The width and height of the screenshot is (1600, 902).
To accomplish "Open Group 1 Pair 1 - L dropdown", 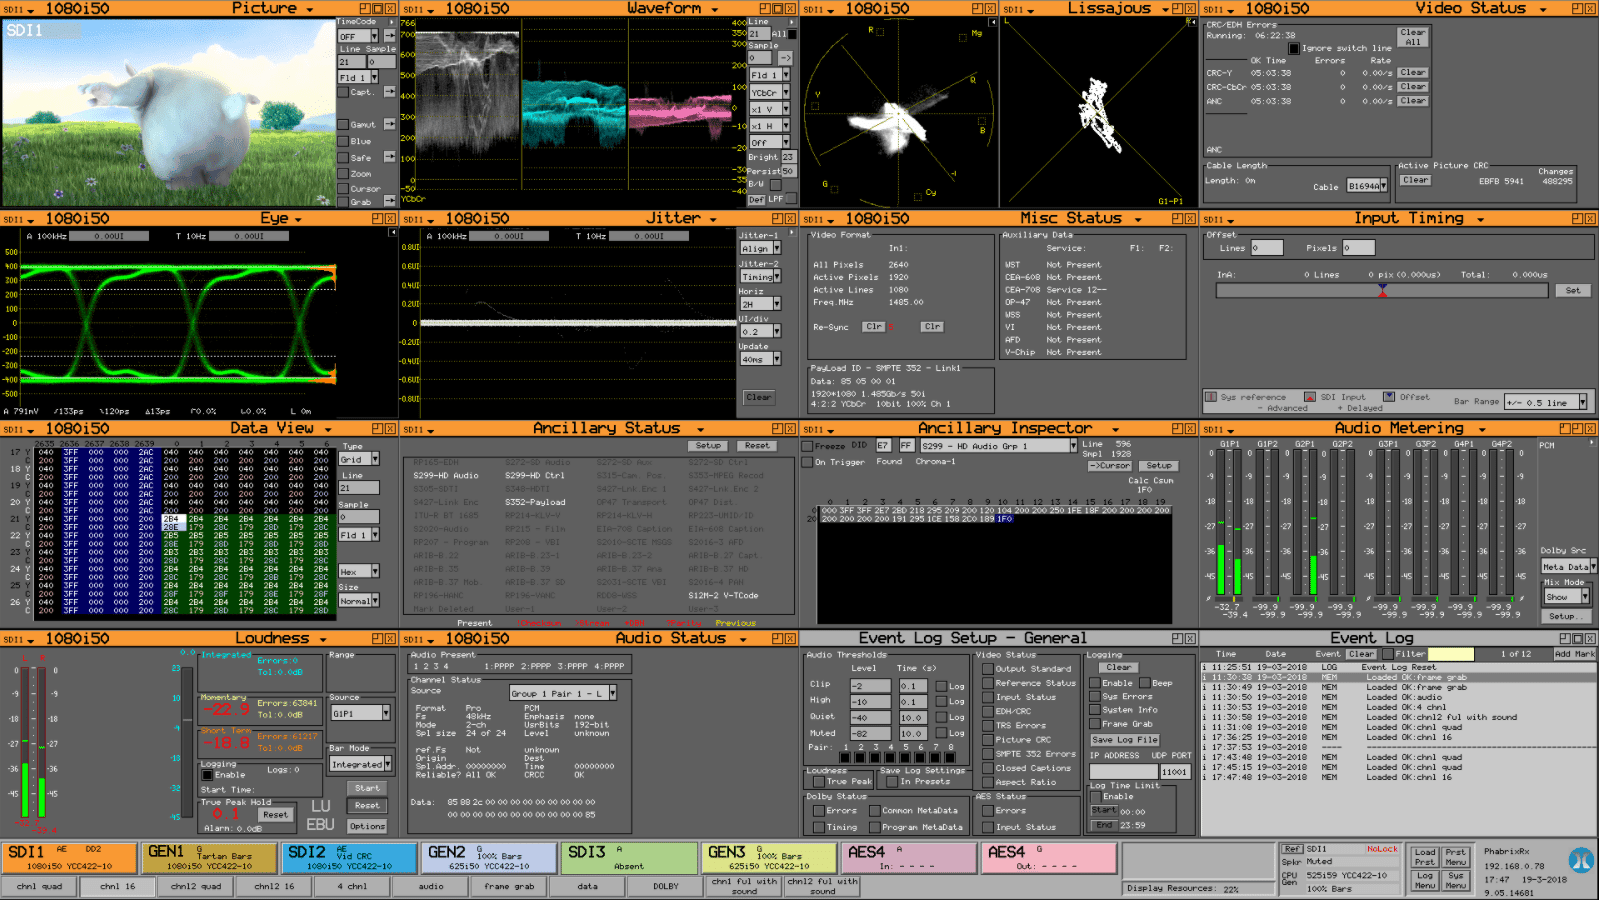I will (x=563, y=693).
